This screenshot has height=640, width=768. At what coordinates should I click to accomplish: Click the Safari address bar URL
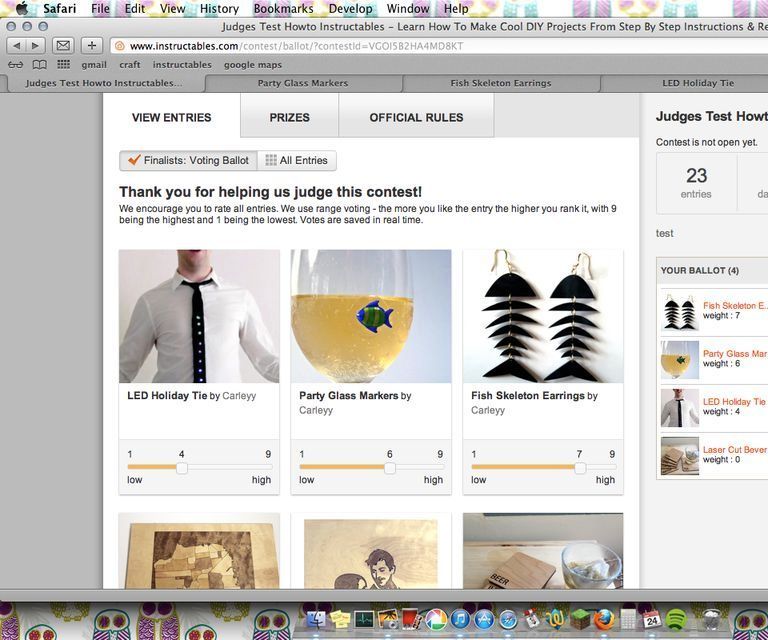point(296,46)
